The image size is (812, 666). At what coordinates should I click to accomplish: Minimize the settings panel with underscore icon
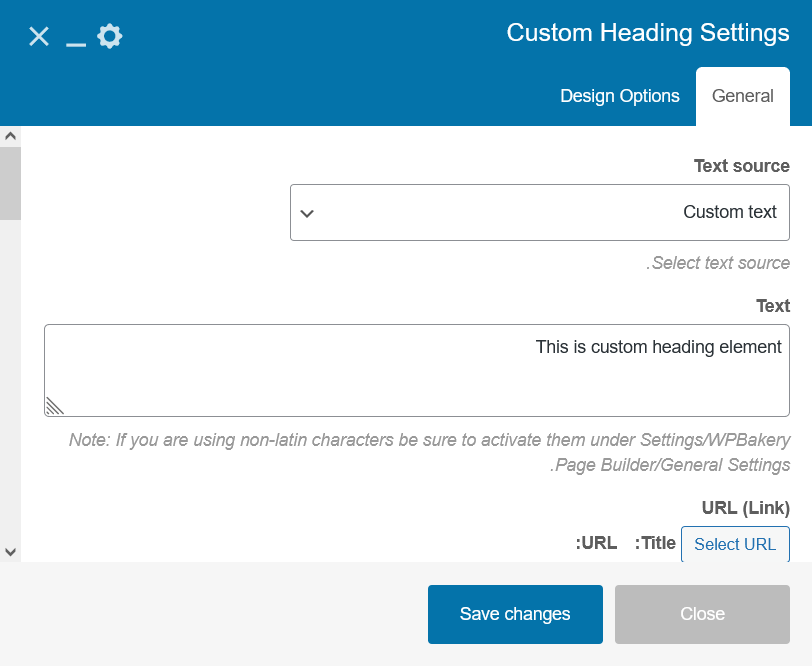coord(76,45)
